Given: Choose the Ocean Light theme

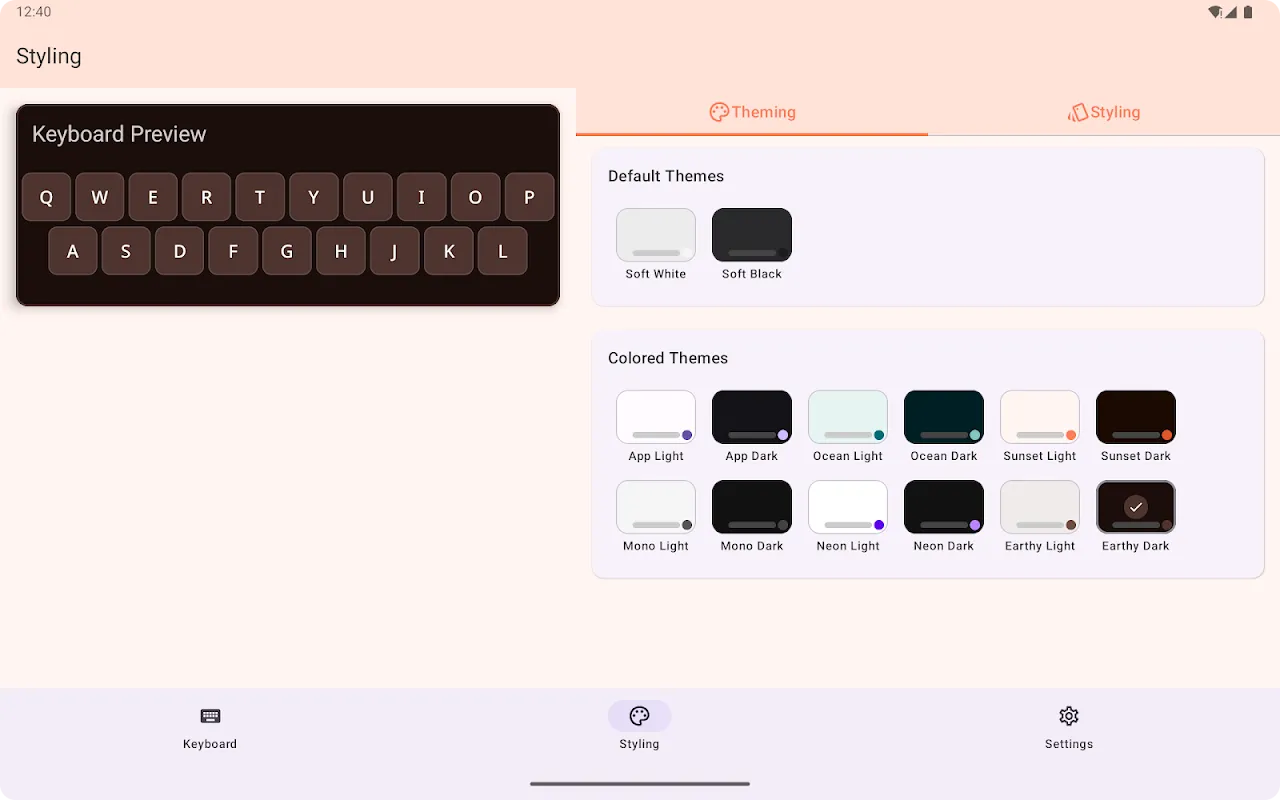Looking at the screenshot, I should [848, 417].
